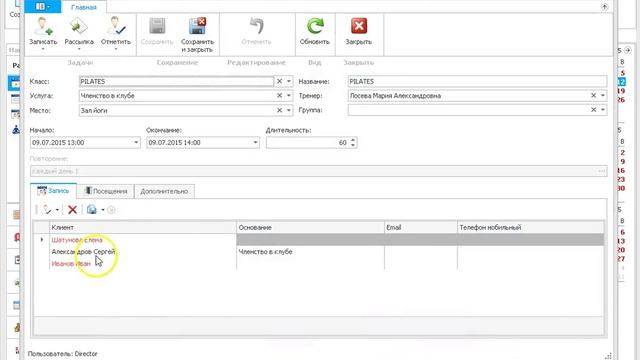Collapse the ribbon with the up arrow

coord(604,7)
